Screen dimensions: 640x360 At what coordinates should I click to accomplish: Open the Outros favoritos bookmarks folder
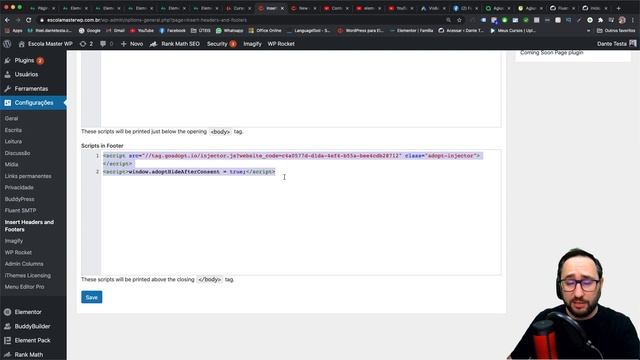616,31
